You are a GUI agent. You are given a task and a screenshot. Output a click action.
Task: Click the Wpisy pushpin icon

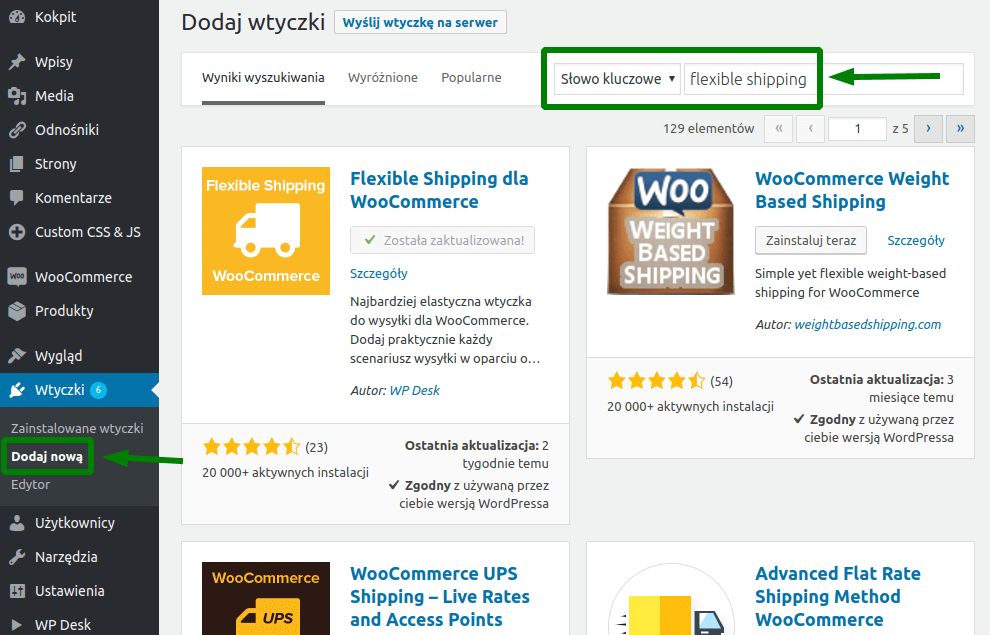pos(17,62)
